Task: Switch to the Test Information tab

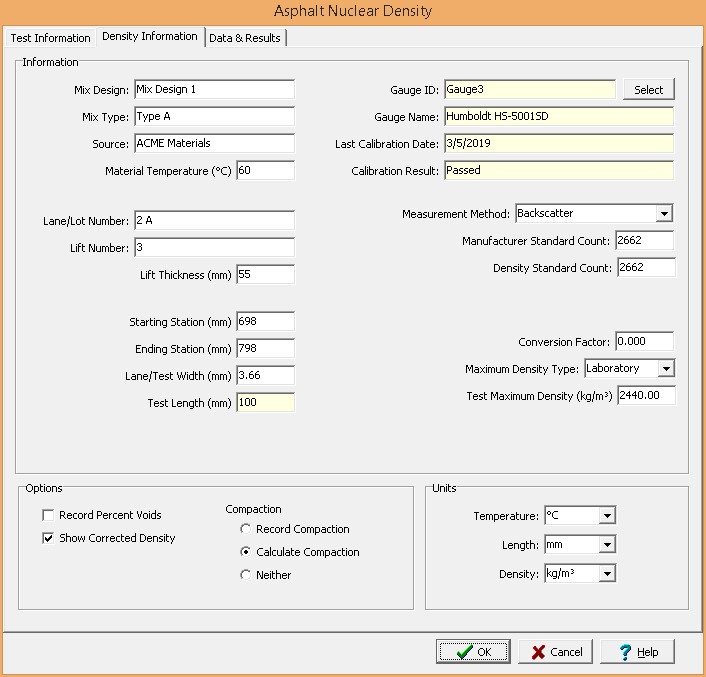Action: [x=50, y=38]
